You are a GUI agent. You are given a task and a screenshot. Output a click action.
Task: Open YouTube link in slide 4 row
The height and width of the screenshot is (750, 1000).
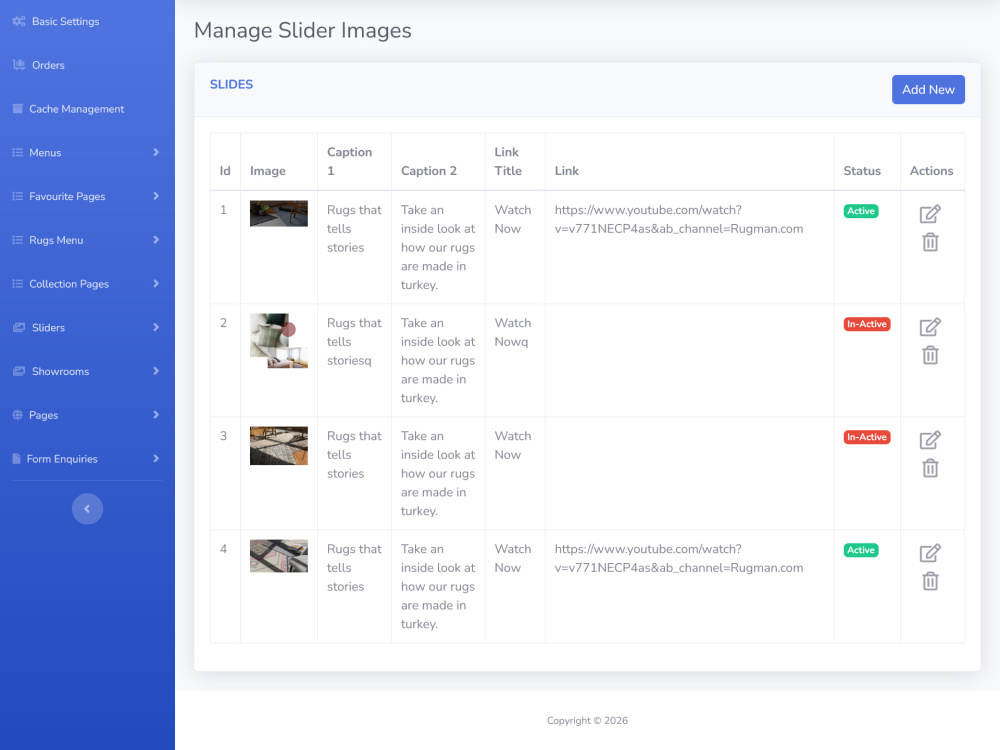click(x=679, y=558)
